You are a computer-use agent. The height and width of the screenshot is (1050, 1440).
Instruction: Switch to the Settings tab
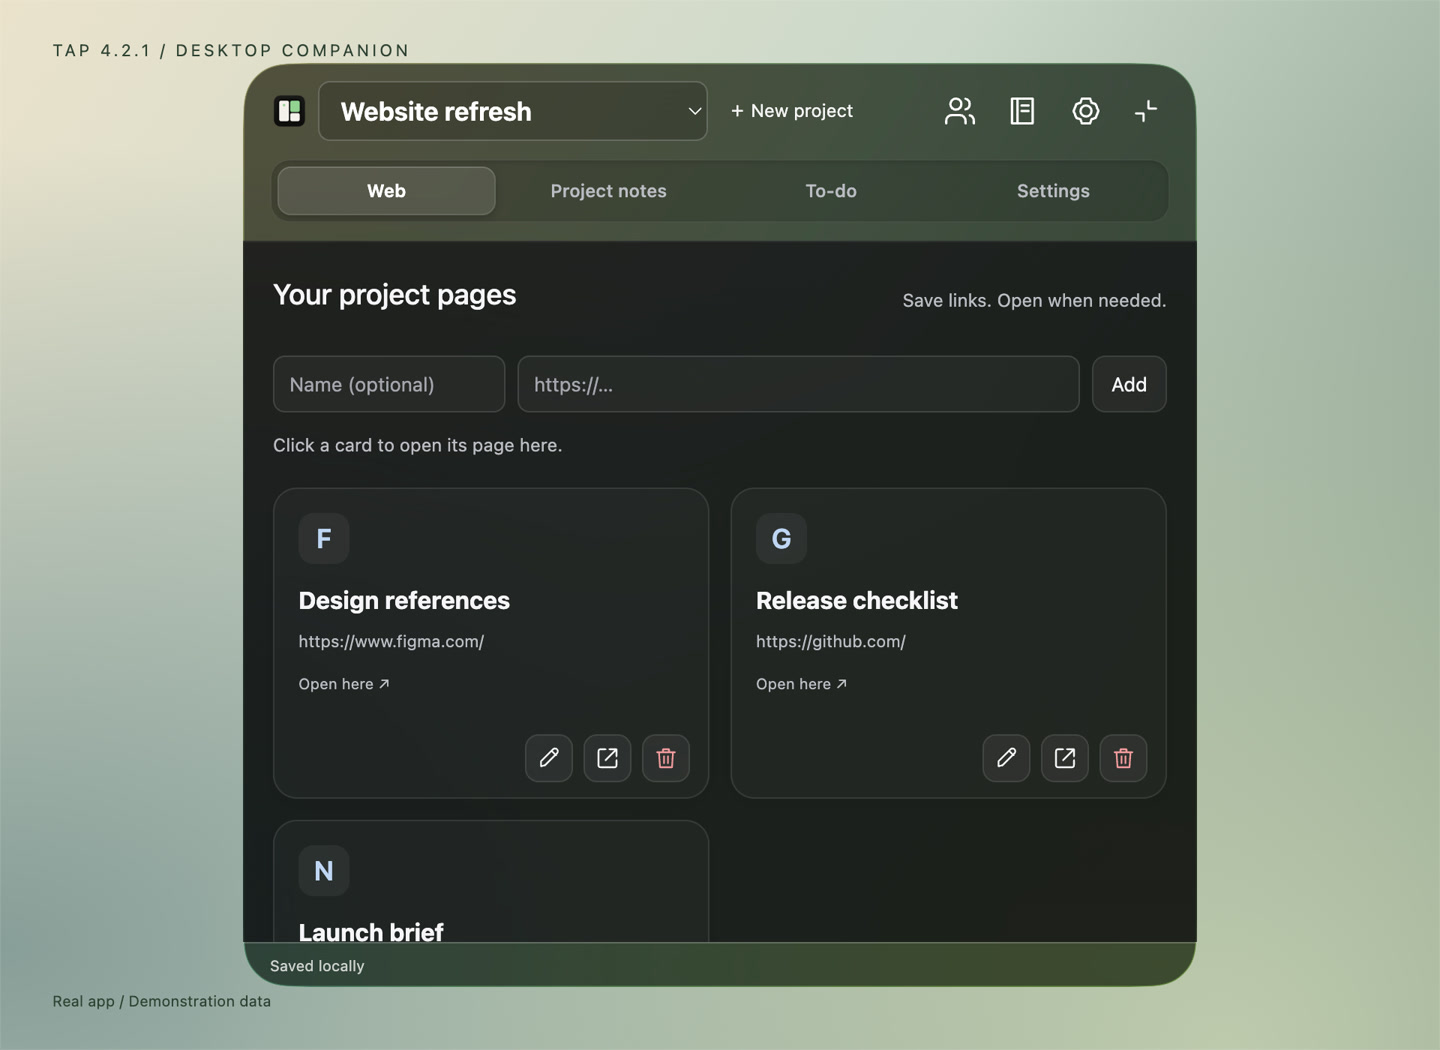click(x=1053, y=191)
